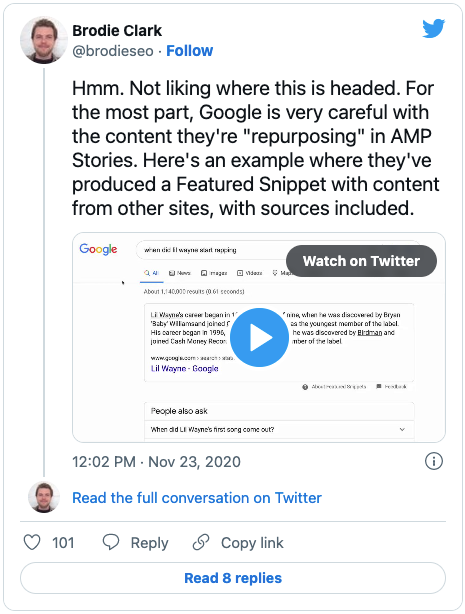465x614 pixels.
Task: Play the embedded video
Action: pyautogui.click(x=259, y=337)
